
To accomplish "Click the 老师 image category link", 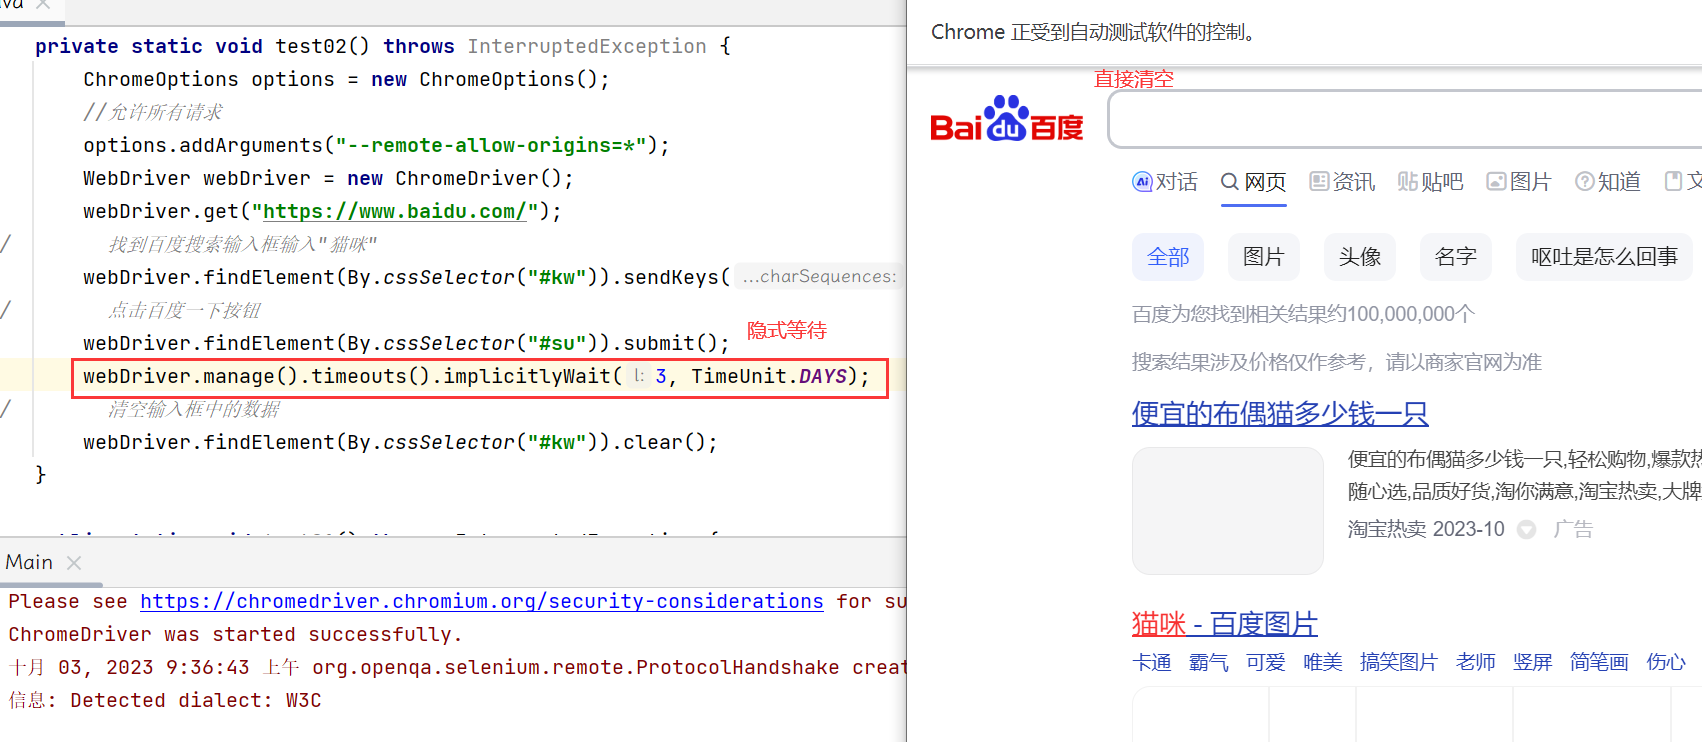I will [x=1476, y=662].
